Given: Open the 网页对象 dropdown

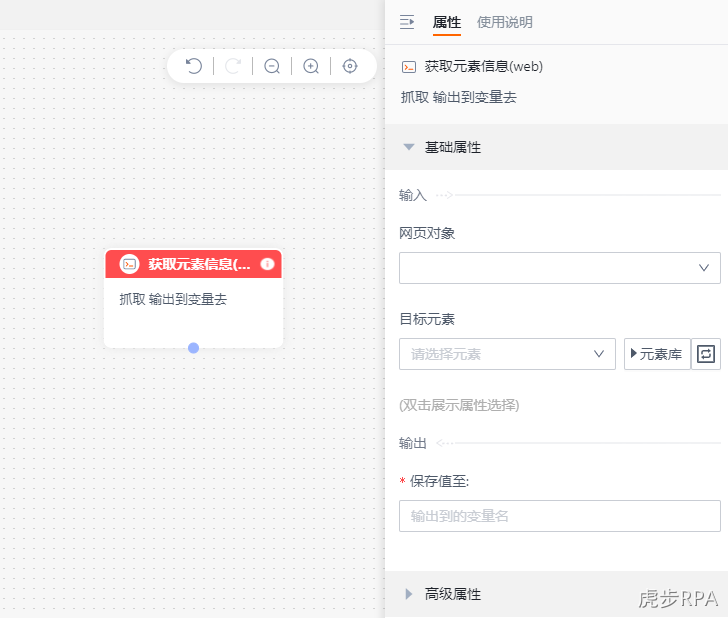Looking at the screenshot, I should [x=560, y=268].
